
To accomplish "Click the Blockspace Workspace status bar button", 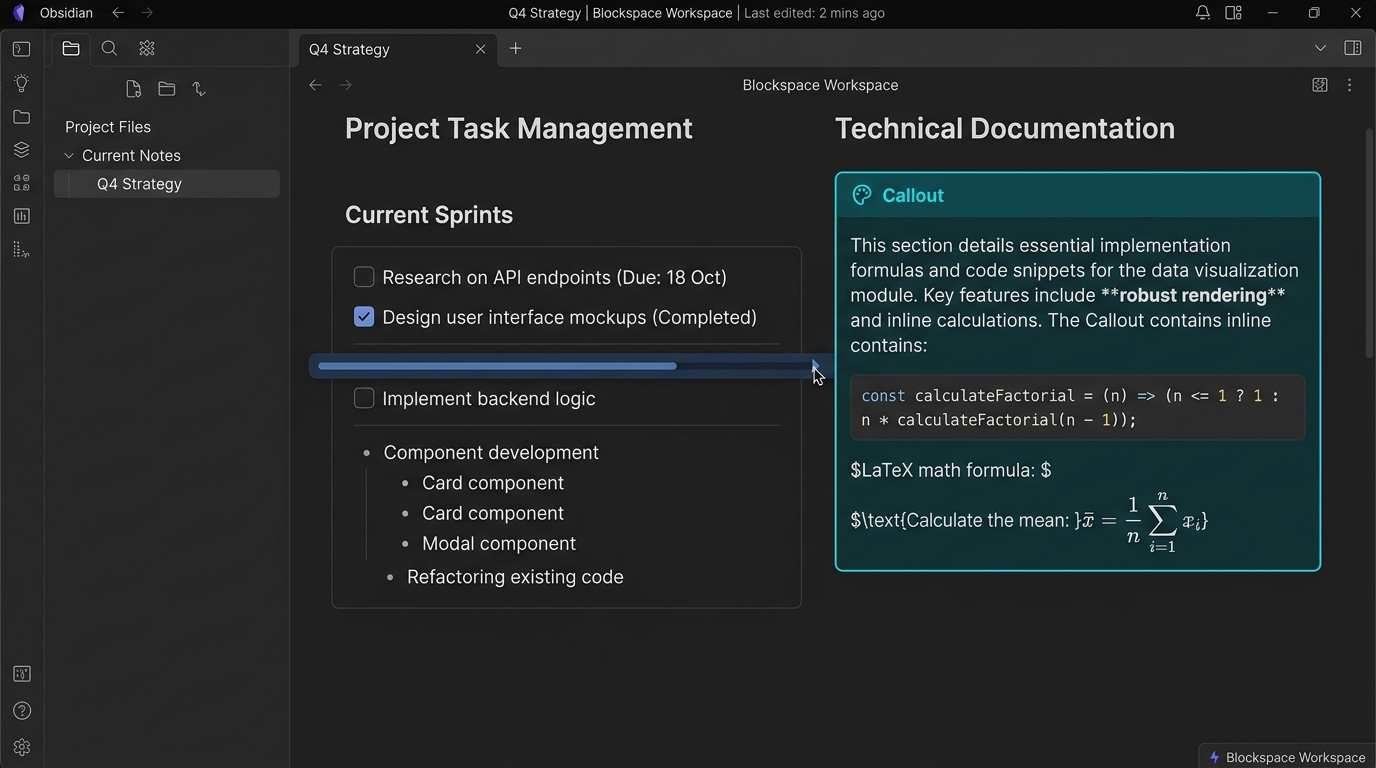I will [x=1287, y=757].
